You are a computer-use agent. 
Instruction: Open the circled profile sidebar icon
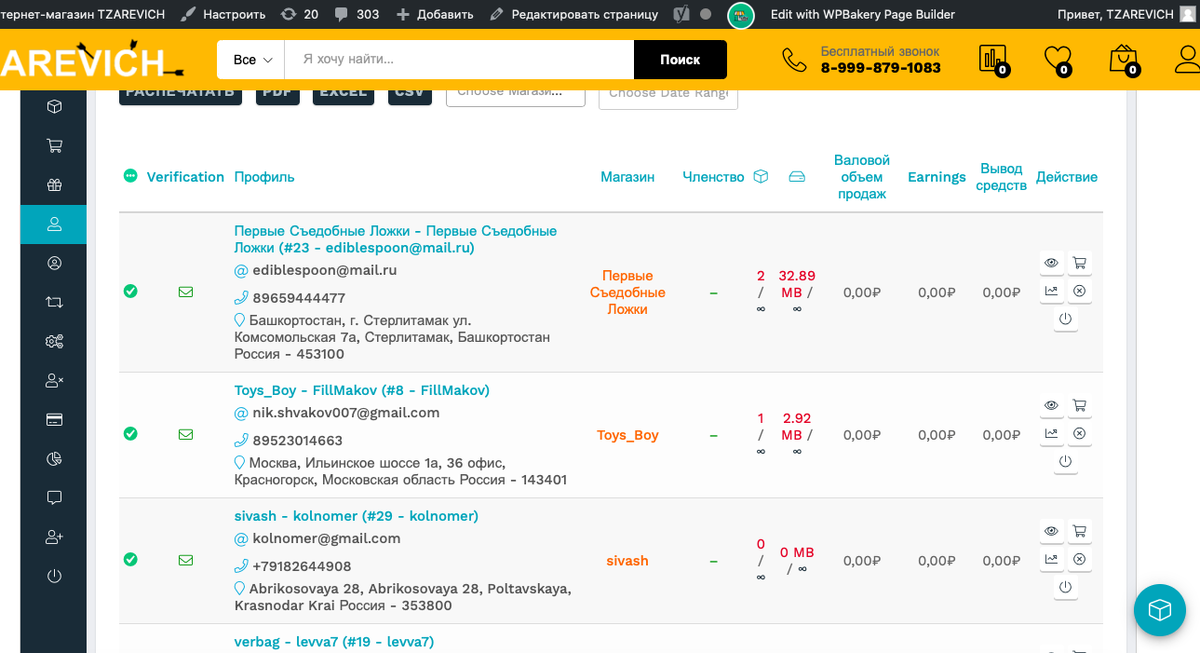54,263
